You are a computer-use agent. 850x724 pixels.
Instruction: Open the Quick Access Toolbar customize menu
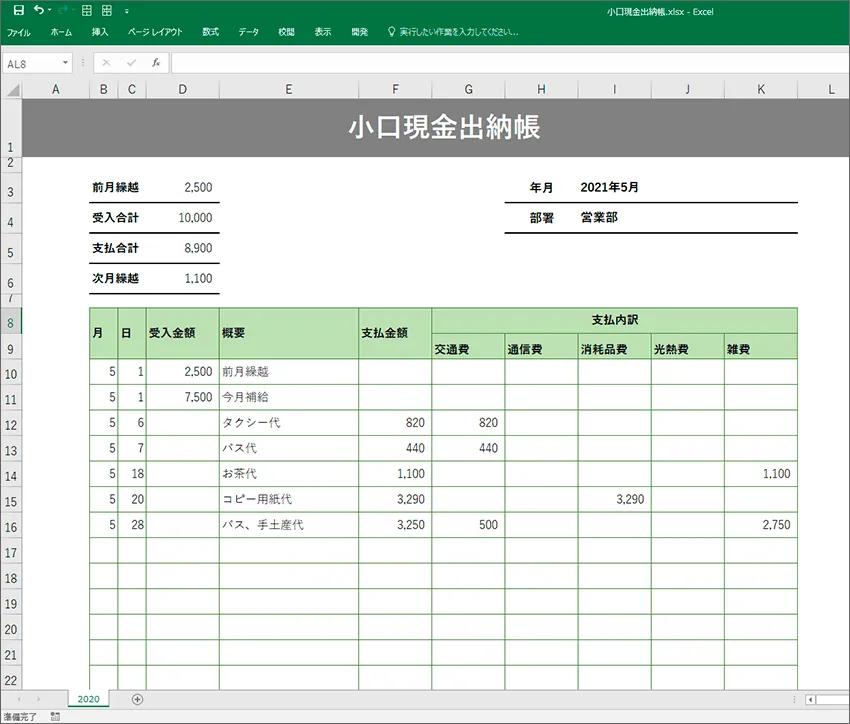pyautogui.click(x=126, y=11)
